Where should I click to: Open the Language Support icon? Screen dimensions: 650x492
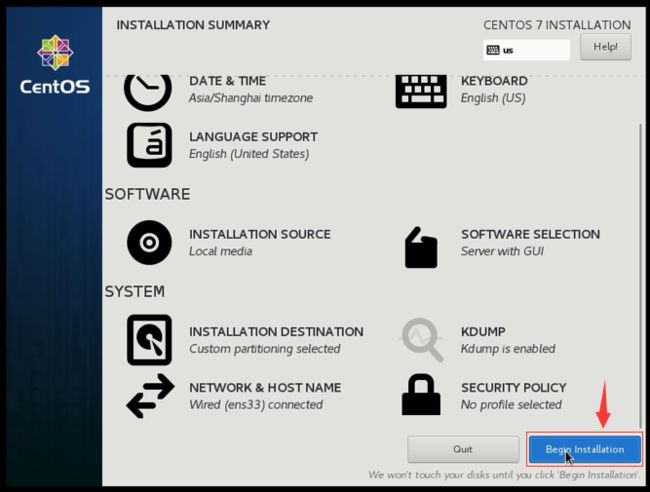(149, 145)
